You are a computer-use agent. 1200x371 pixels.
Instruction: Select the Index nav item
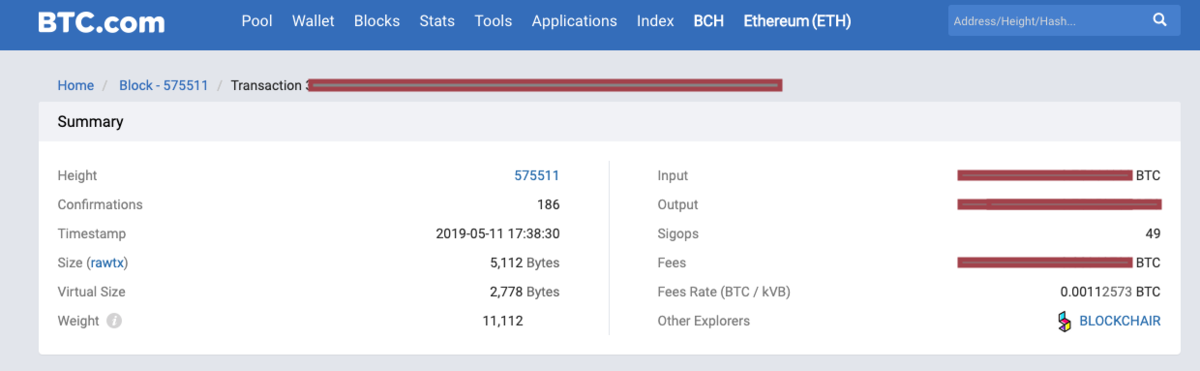[655, 21]
